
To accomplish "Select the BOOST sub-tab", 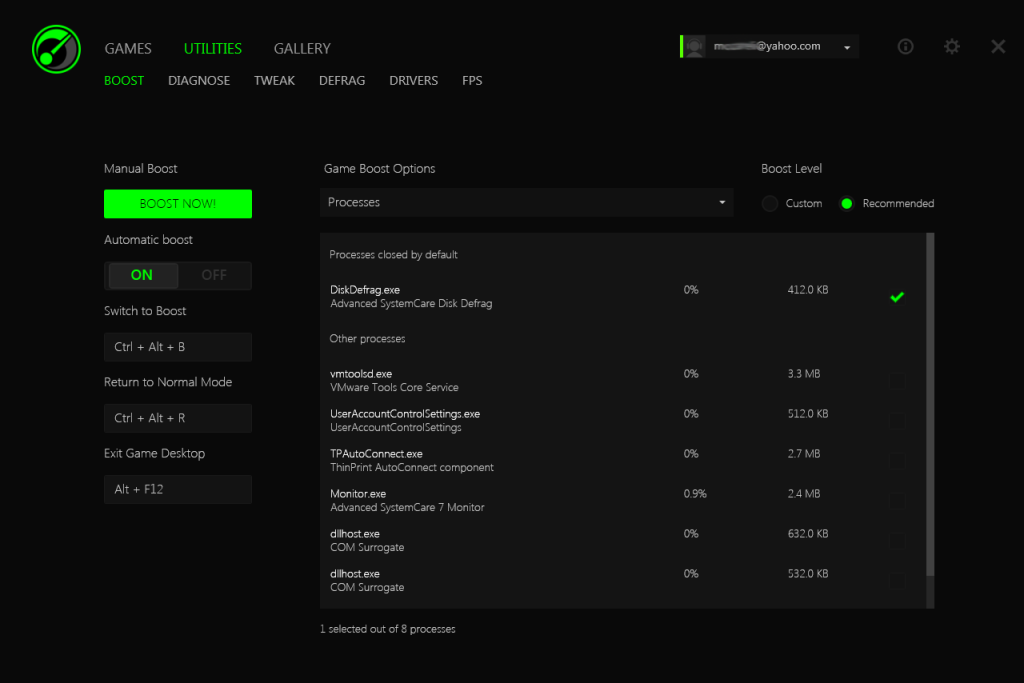I will click(x=124, y=80).
